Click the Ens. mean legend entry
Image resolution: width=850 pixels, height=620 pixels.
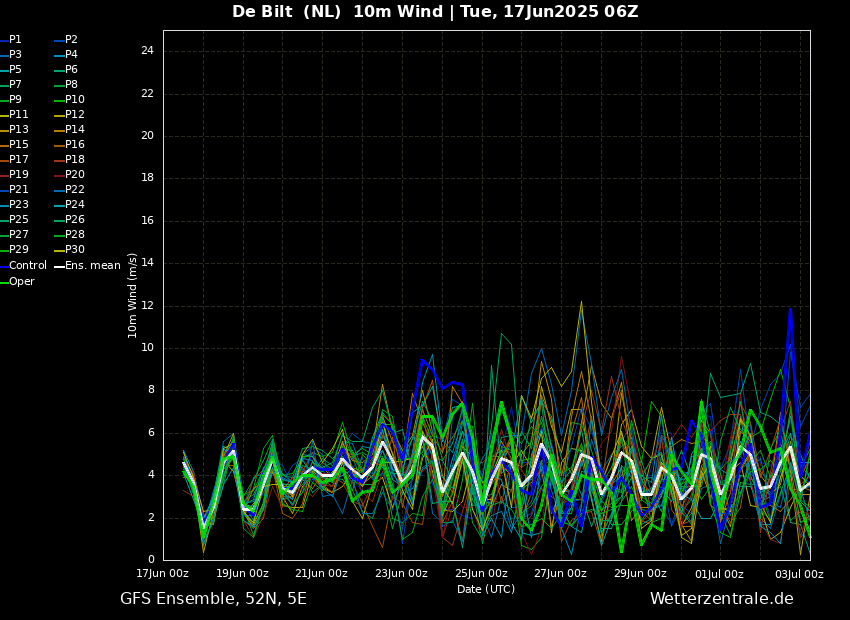click(92, 266)
